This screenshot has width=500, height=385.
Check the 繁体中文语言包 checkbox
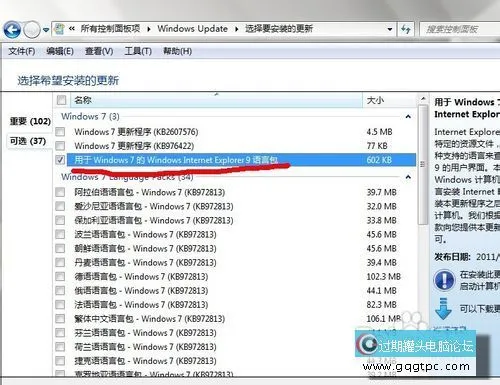point(60,319)
